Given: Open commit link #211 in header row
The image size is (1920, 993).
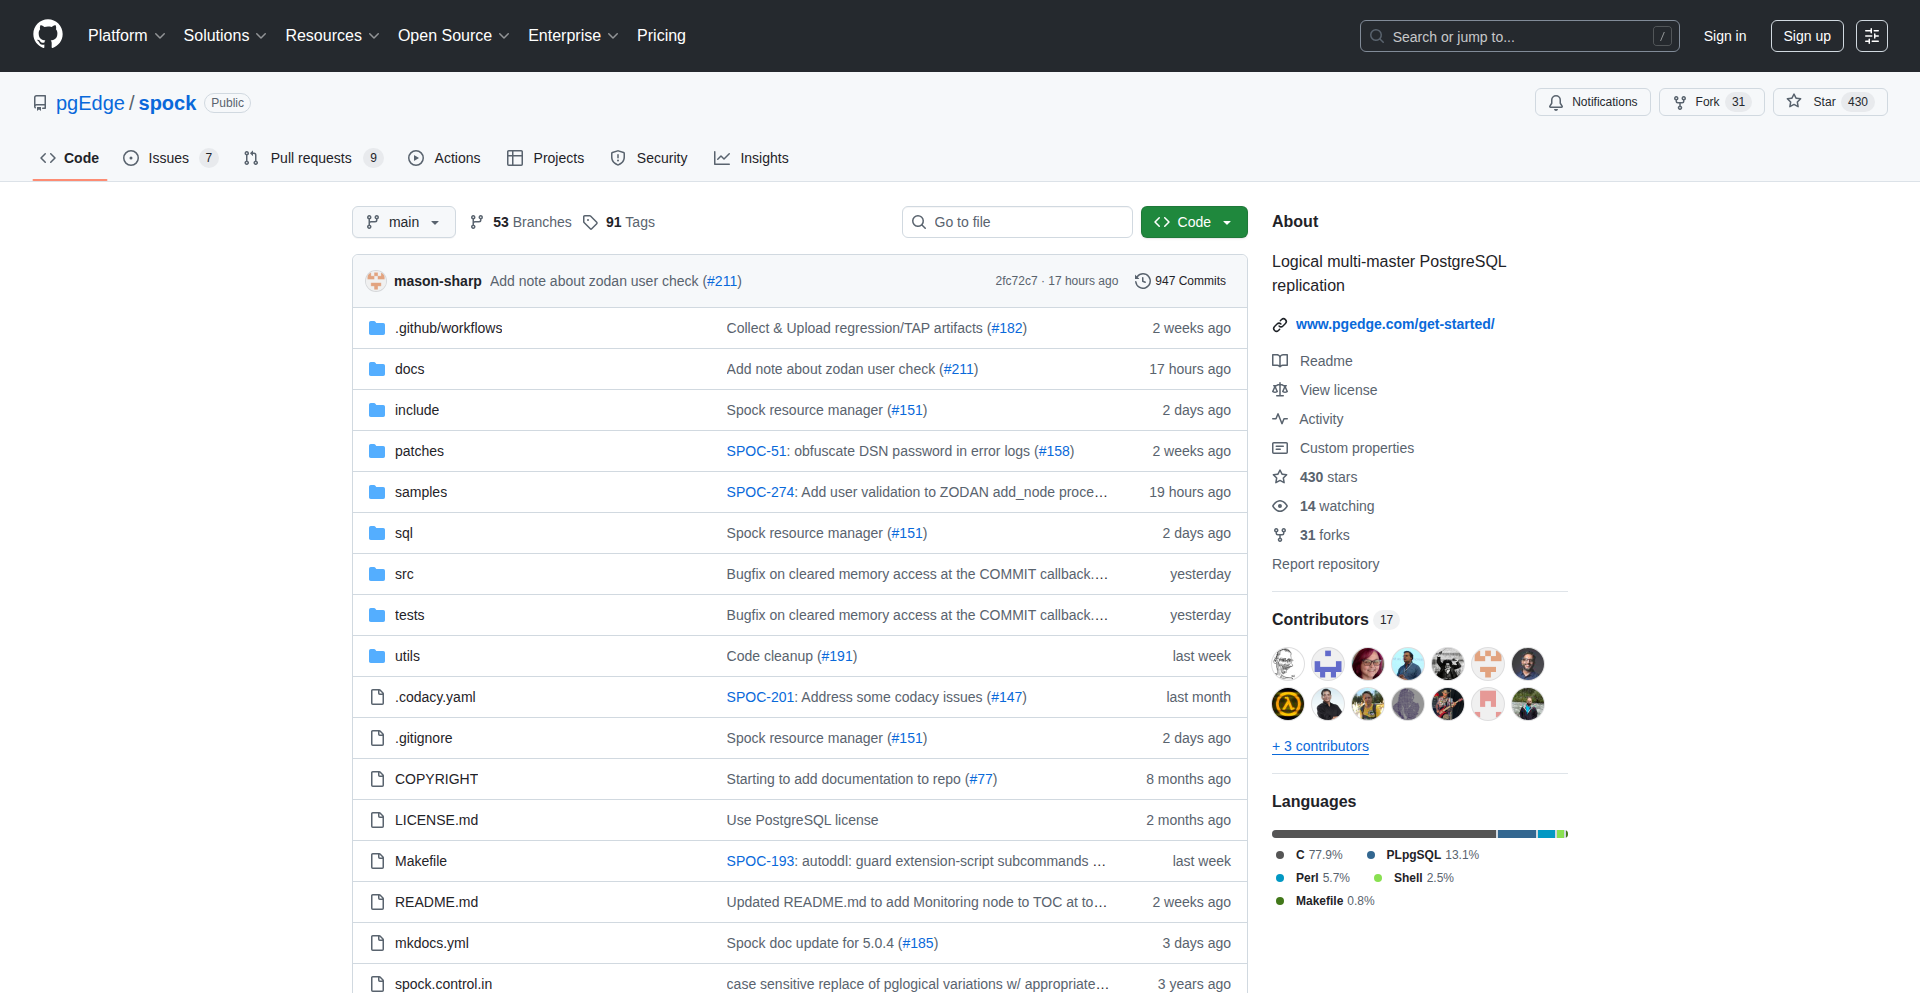Looking at the screenshot, I should 722,281.
